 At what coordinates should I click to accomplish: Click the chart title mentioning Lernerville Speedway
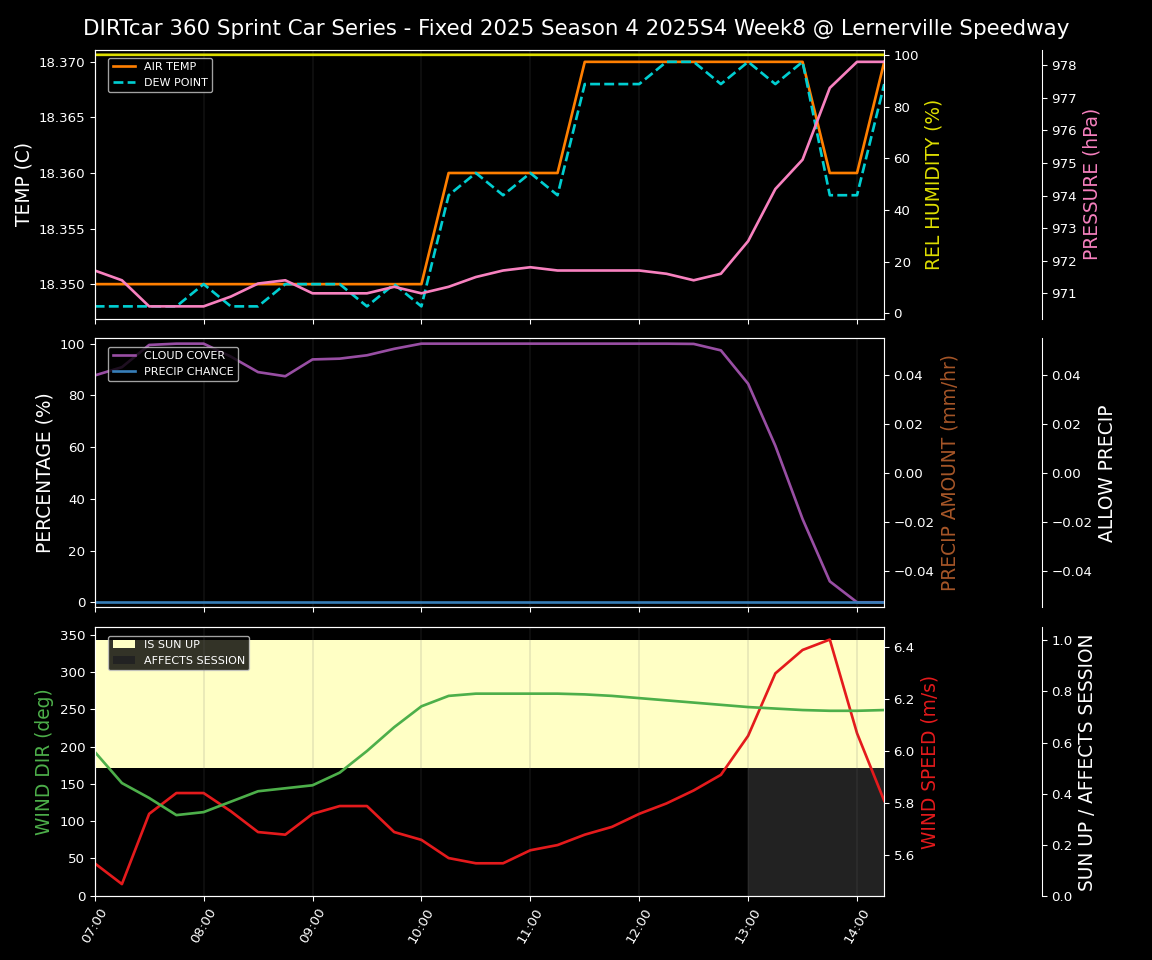click(x=576, y=28)
